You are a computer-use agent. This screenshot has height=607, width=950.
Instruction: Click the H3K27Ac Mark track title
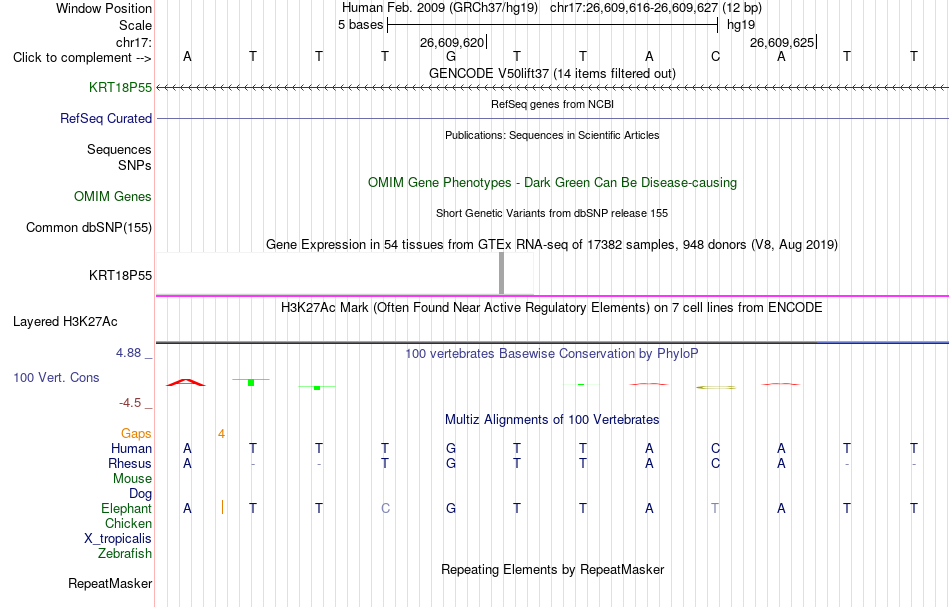552,308
